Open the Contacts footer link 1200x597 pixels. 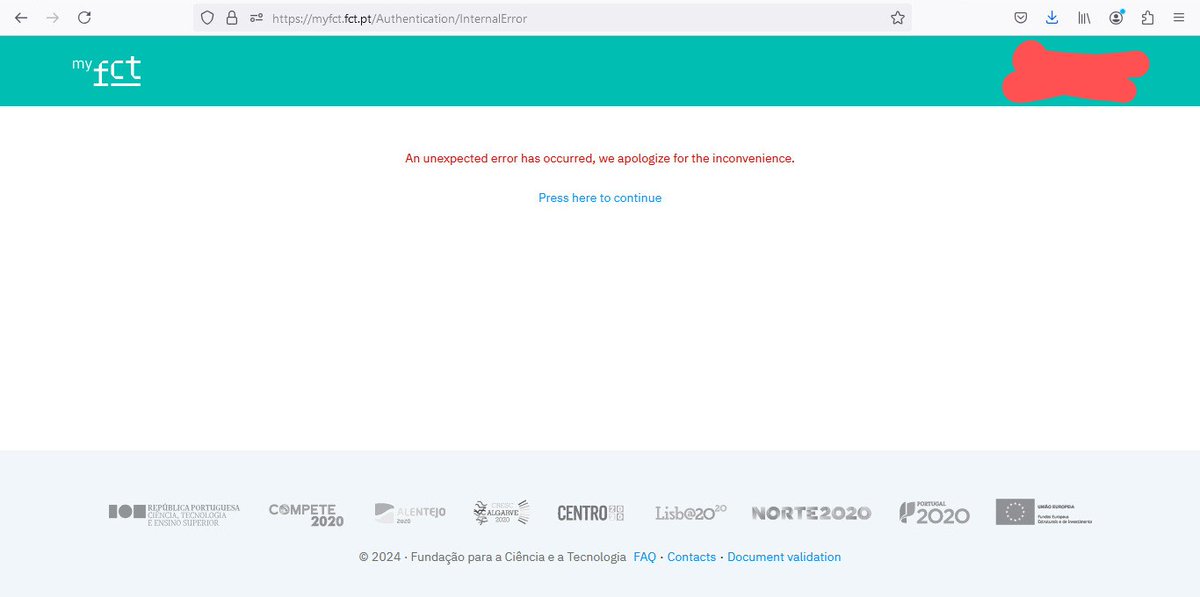pos(692,557)
